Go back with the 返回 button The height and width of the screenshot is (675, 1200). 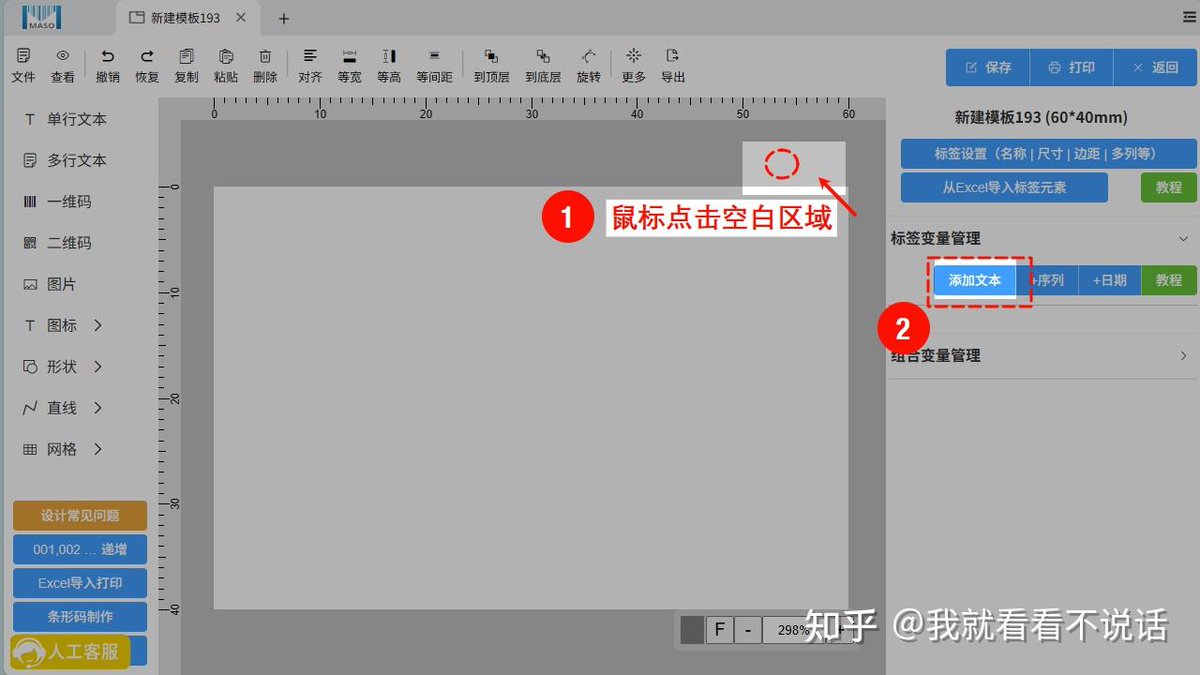point(1155,68)
